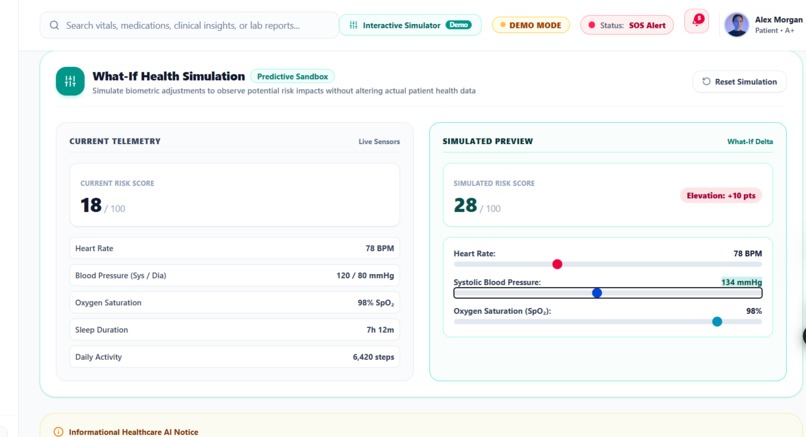Select the Blood Pressure 120 / 80 mmHg row

coord(234,276)
